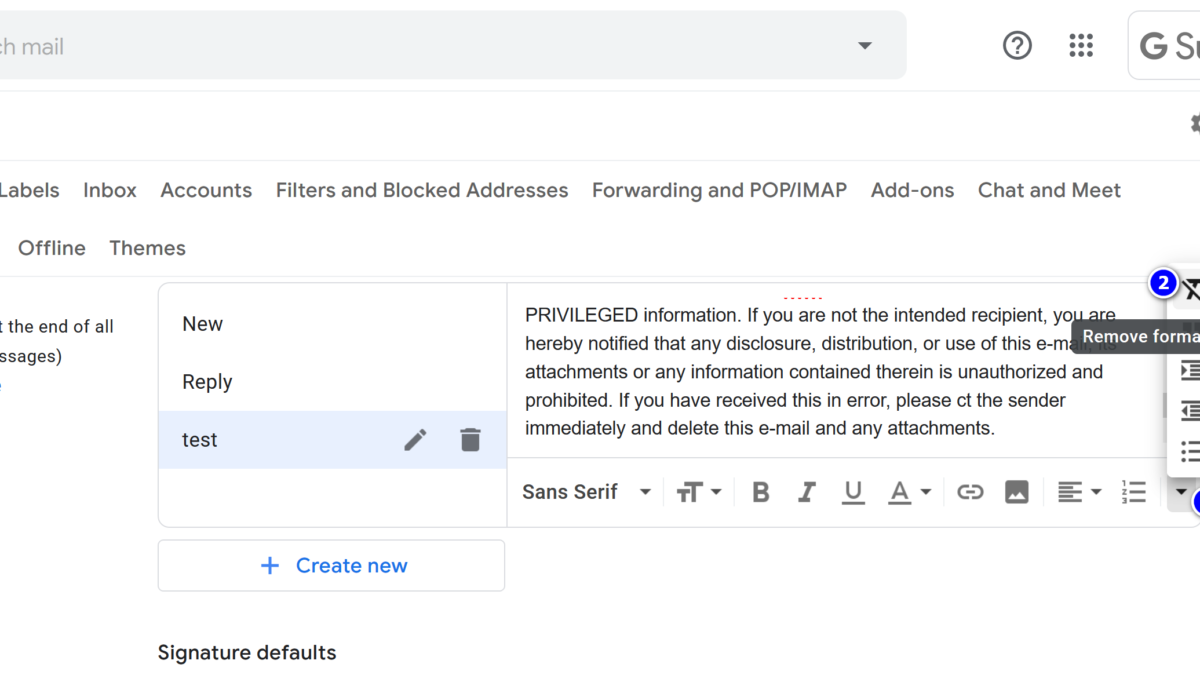Apply italic formatting
Image resolution: width=1200 pixels, height=675 pixels.
pyautogui.click(x=807, y=491)
